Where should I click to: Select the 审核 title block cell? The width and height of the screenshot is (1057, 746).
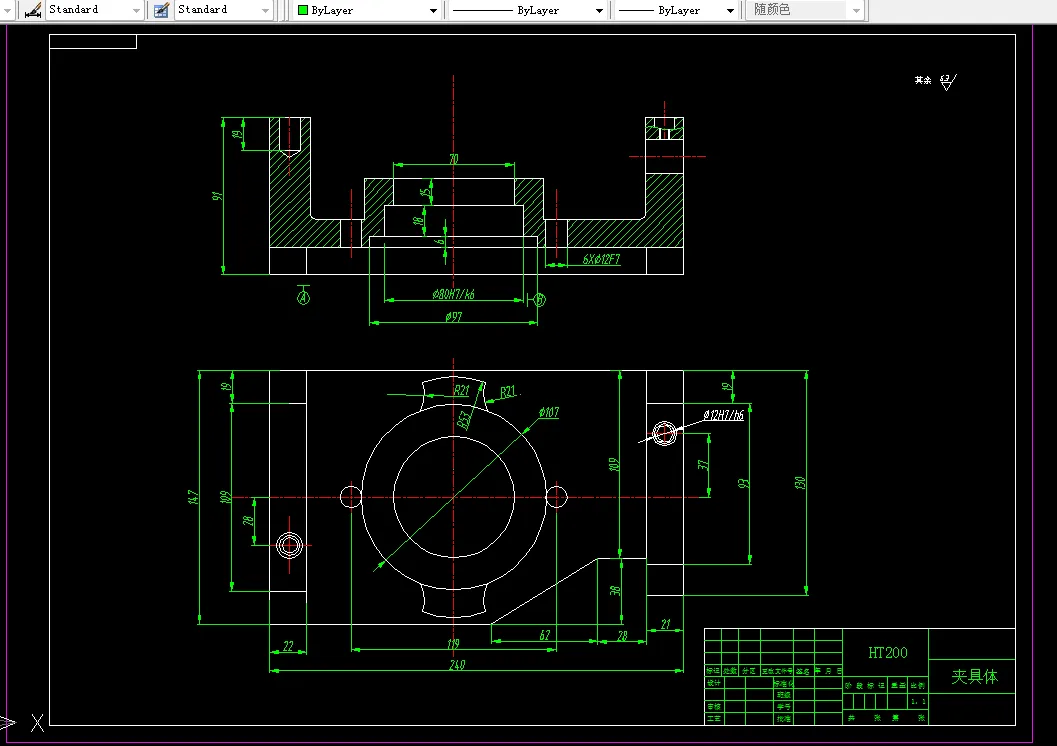[x=714, y=707]
